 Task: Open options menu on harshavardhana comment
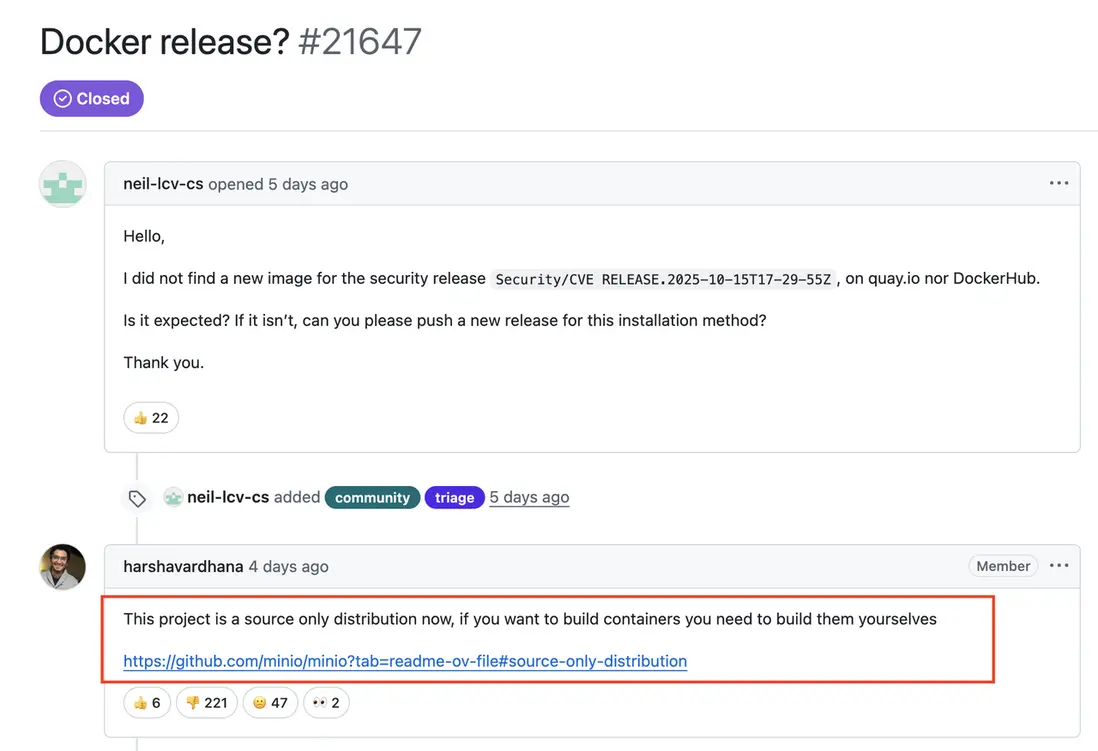tap(1058, 566)
